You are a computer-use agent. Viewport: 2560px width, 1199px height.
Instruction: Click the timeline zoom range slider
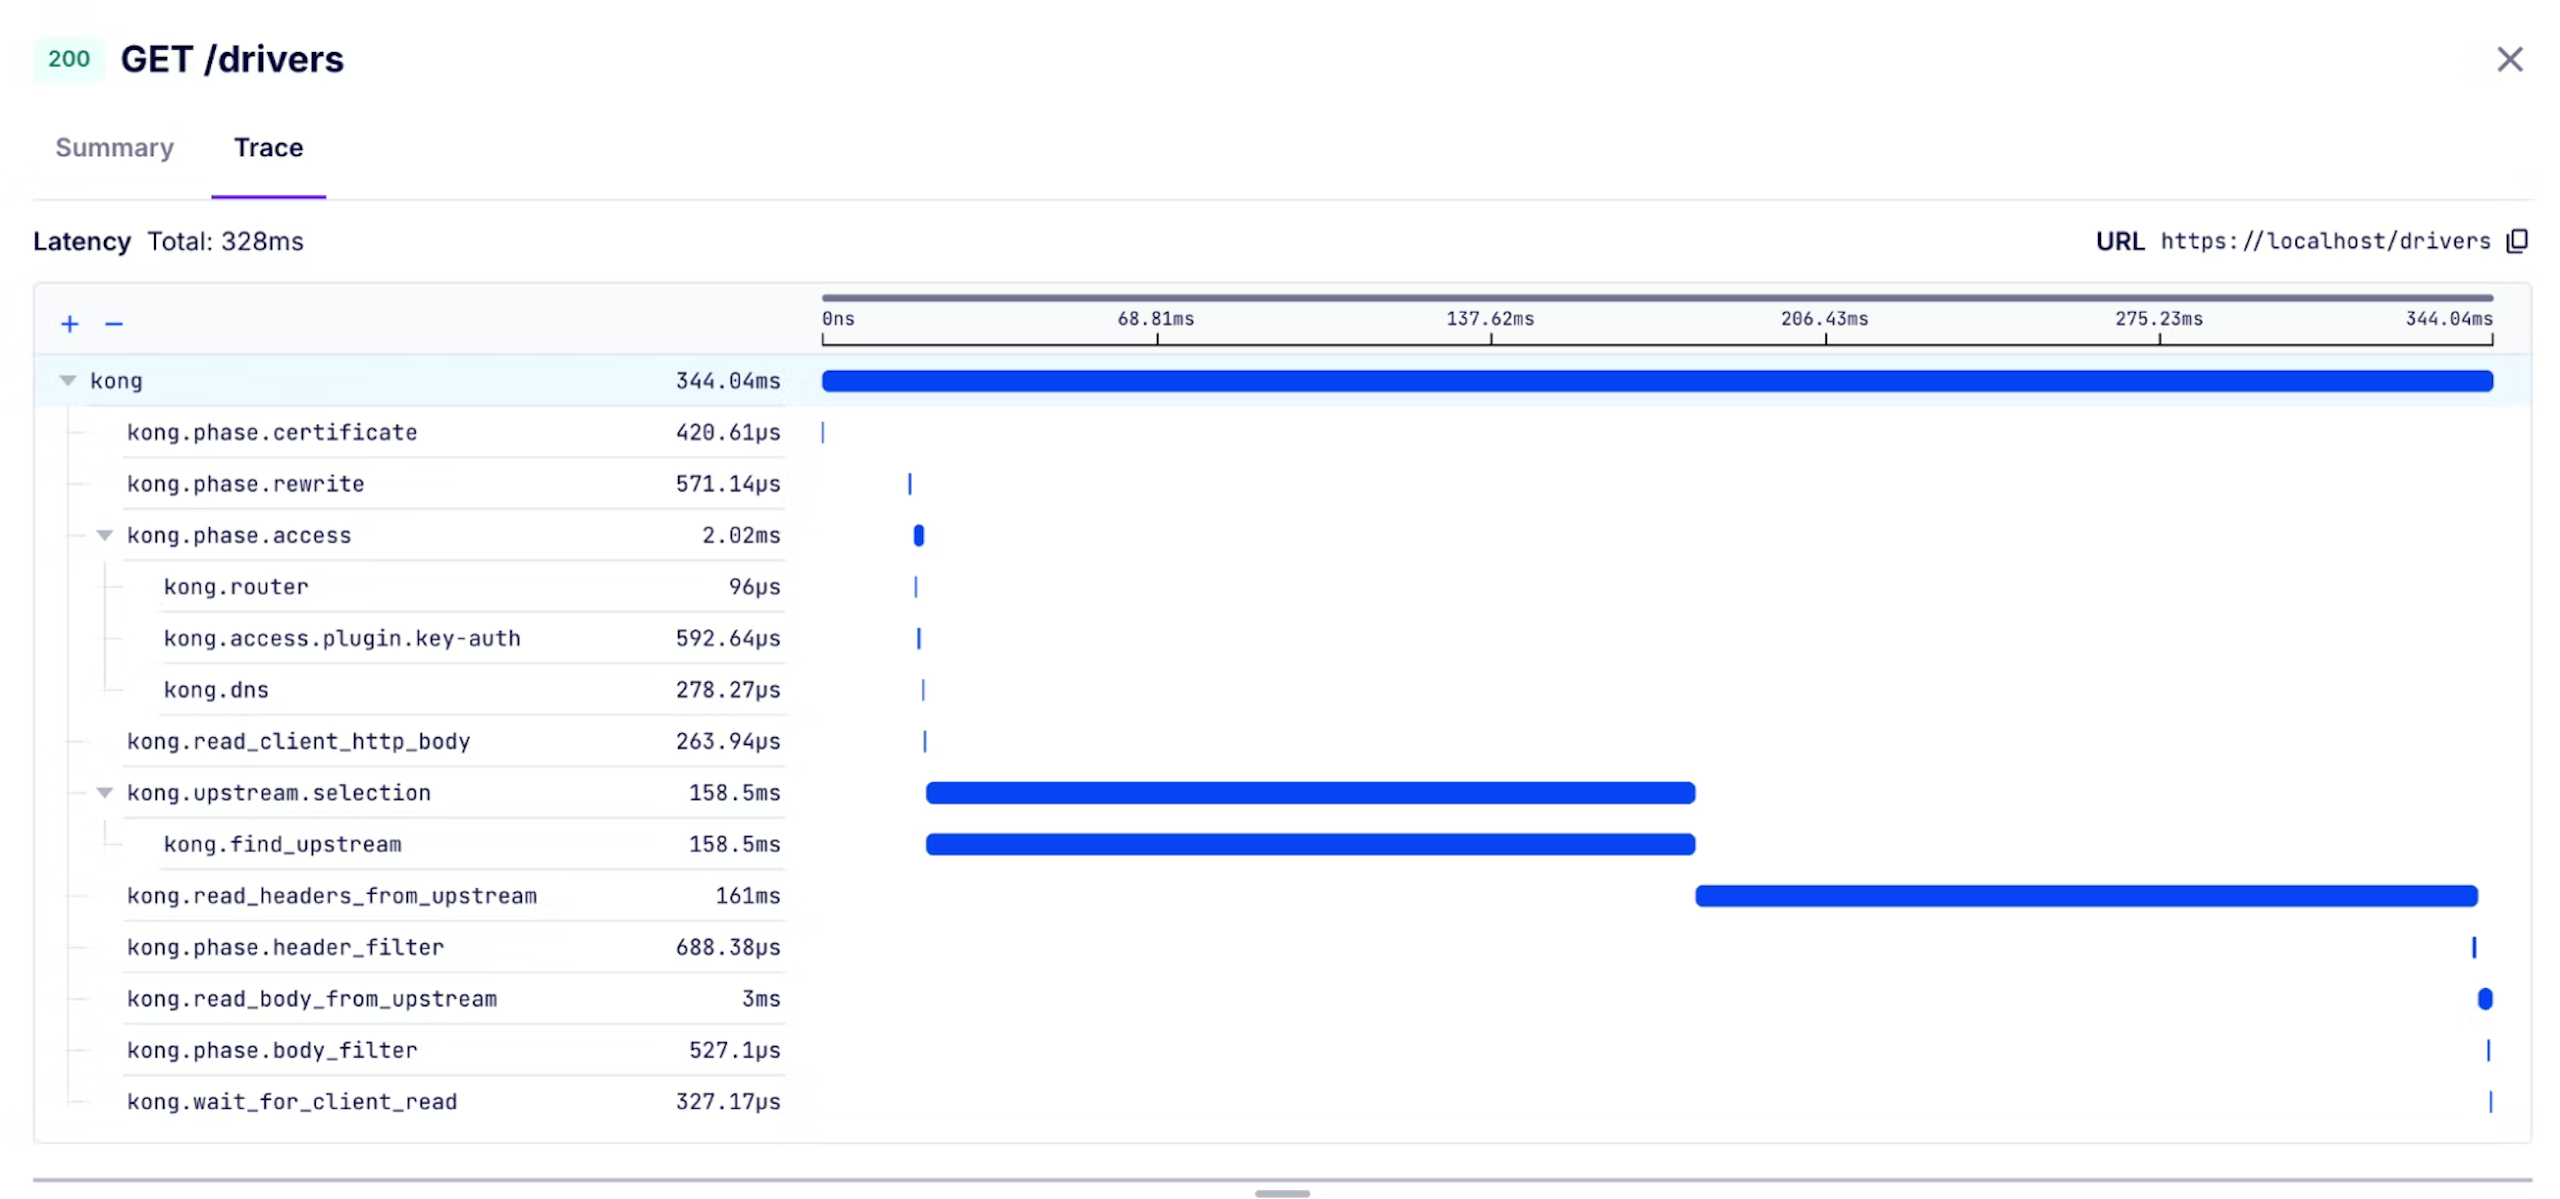tap(1657, 297)
